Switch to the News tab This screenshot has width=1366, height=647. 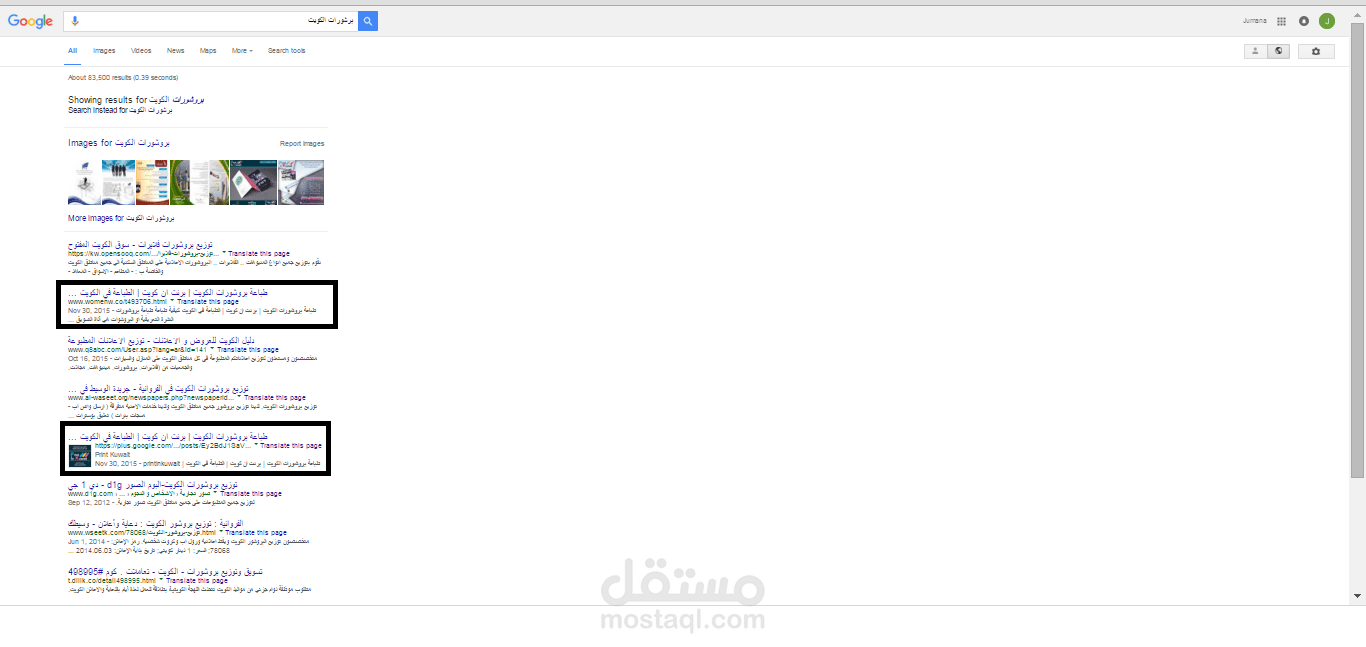176,50
